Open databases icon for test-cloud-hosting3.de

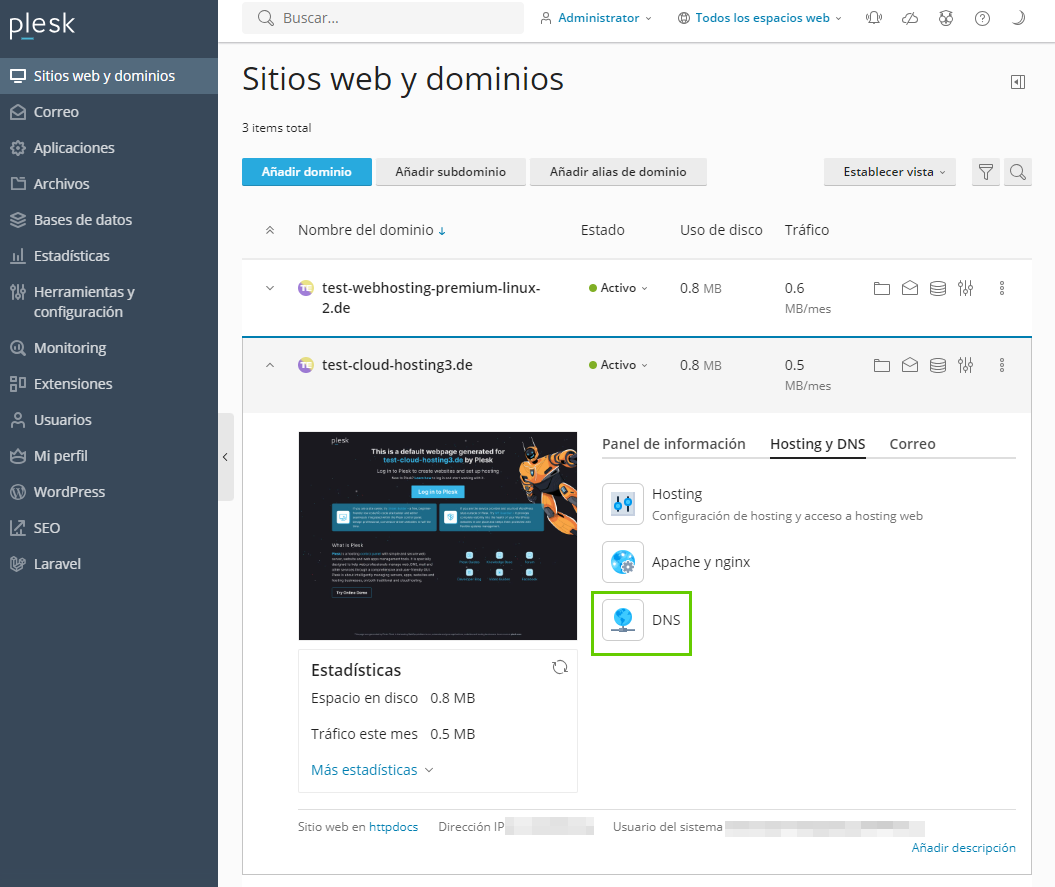938,365
